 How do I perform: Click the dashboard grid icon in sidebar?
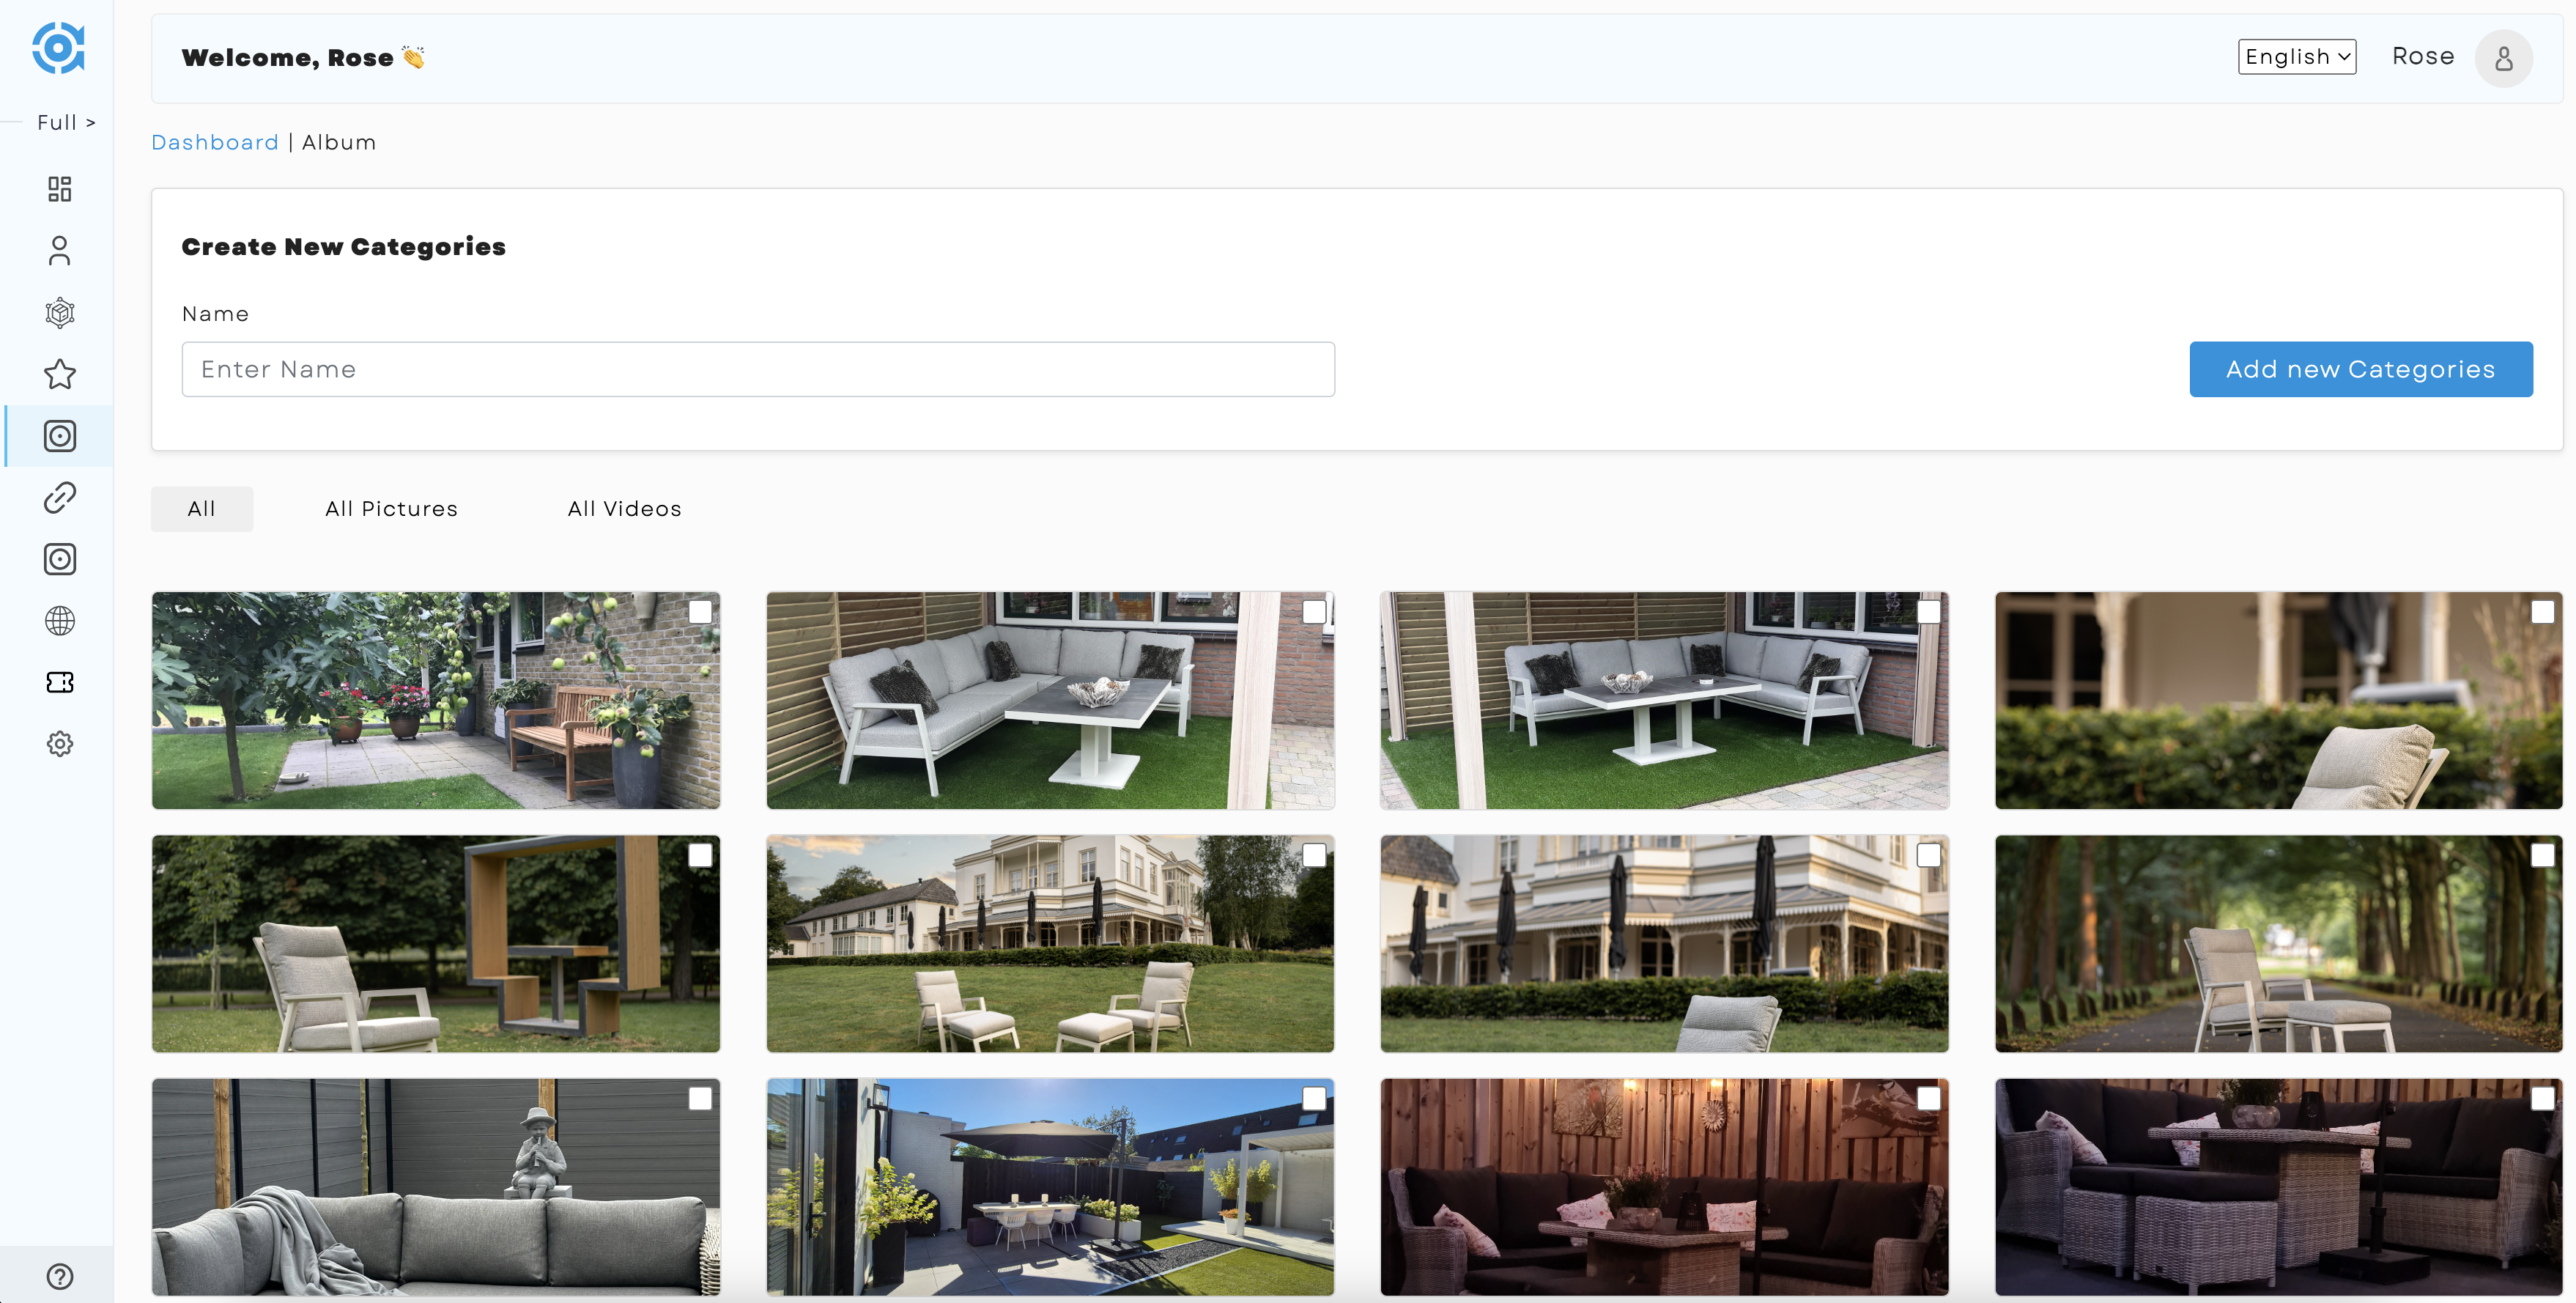point(58,188)
